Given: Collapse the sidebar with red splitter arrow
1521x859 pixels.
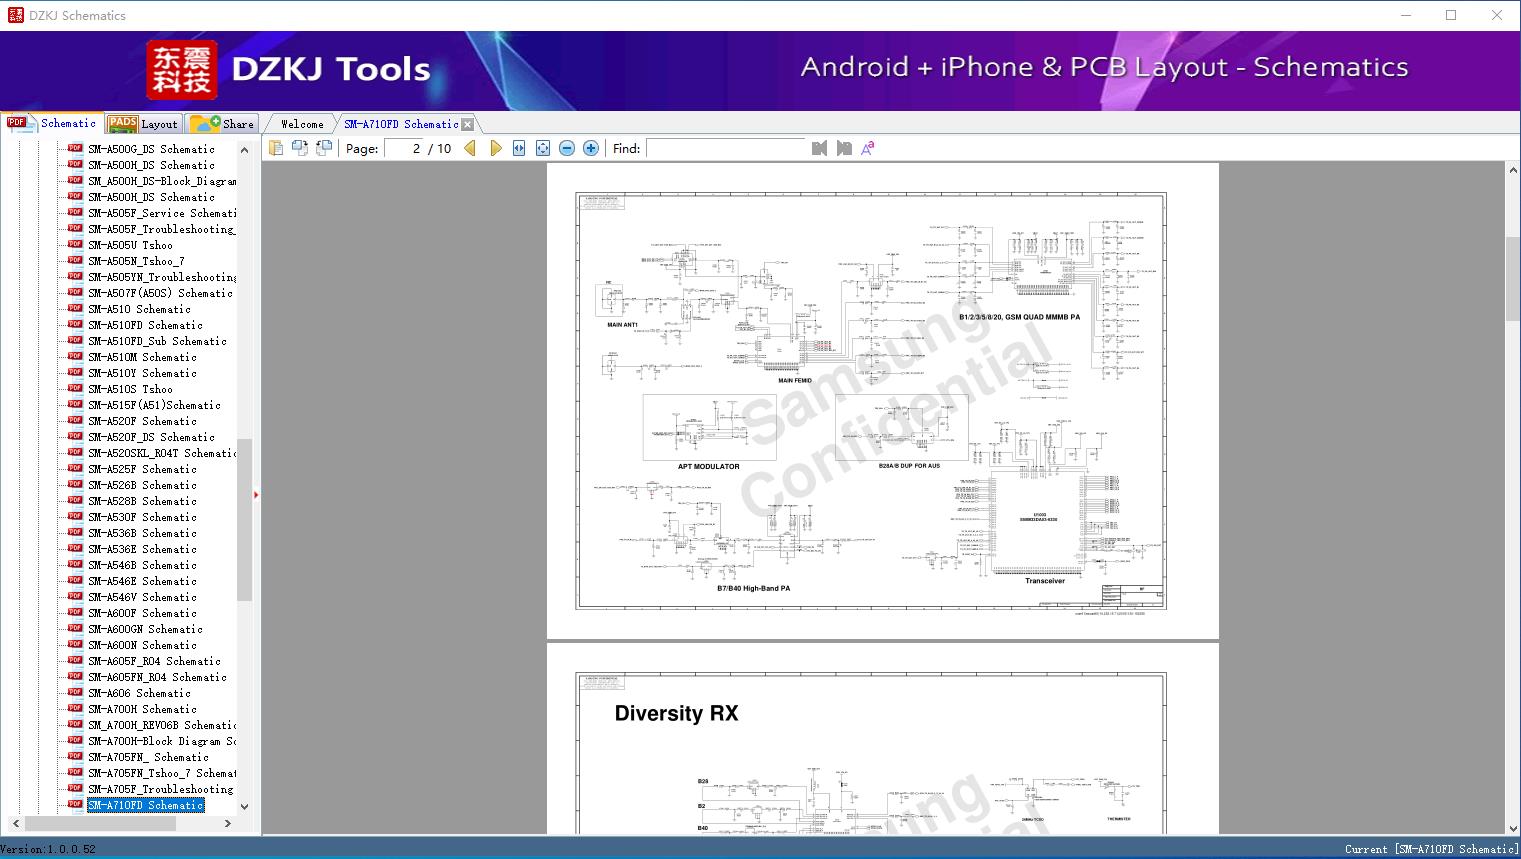Looking at the screenshot, I should [256, 495].
